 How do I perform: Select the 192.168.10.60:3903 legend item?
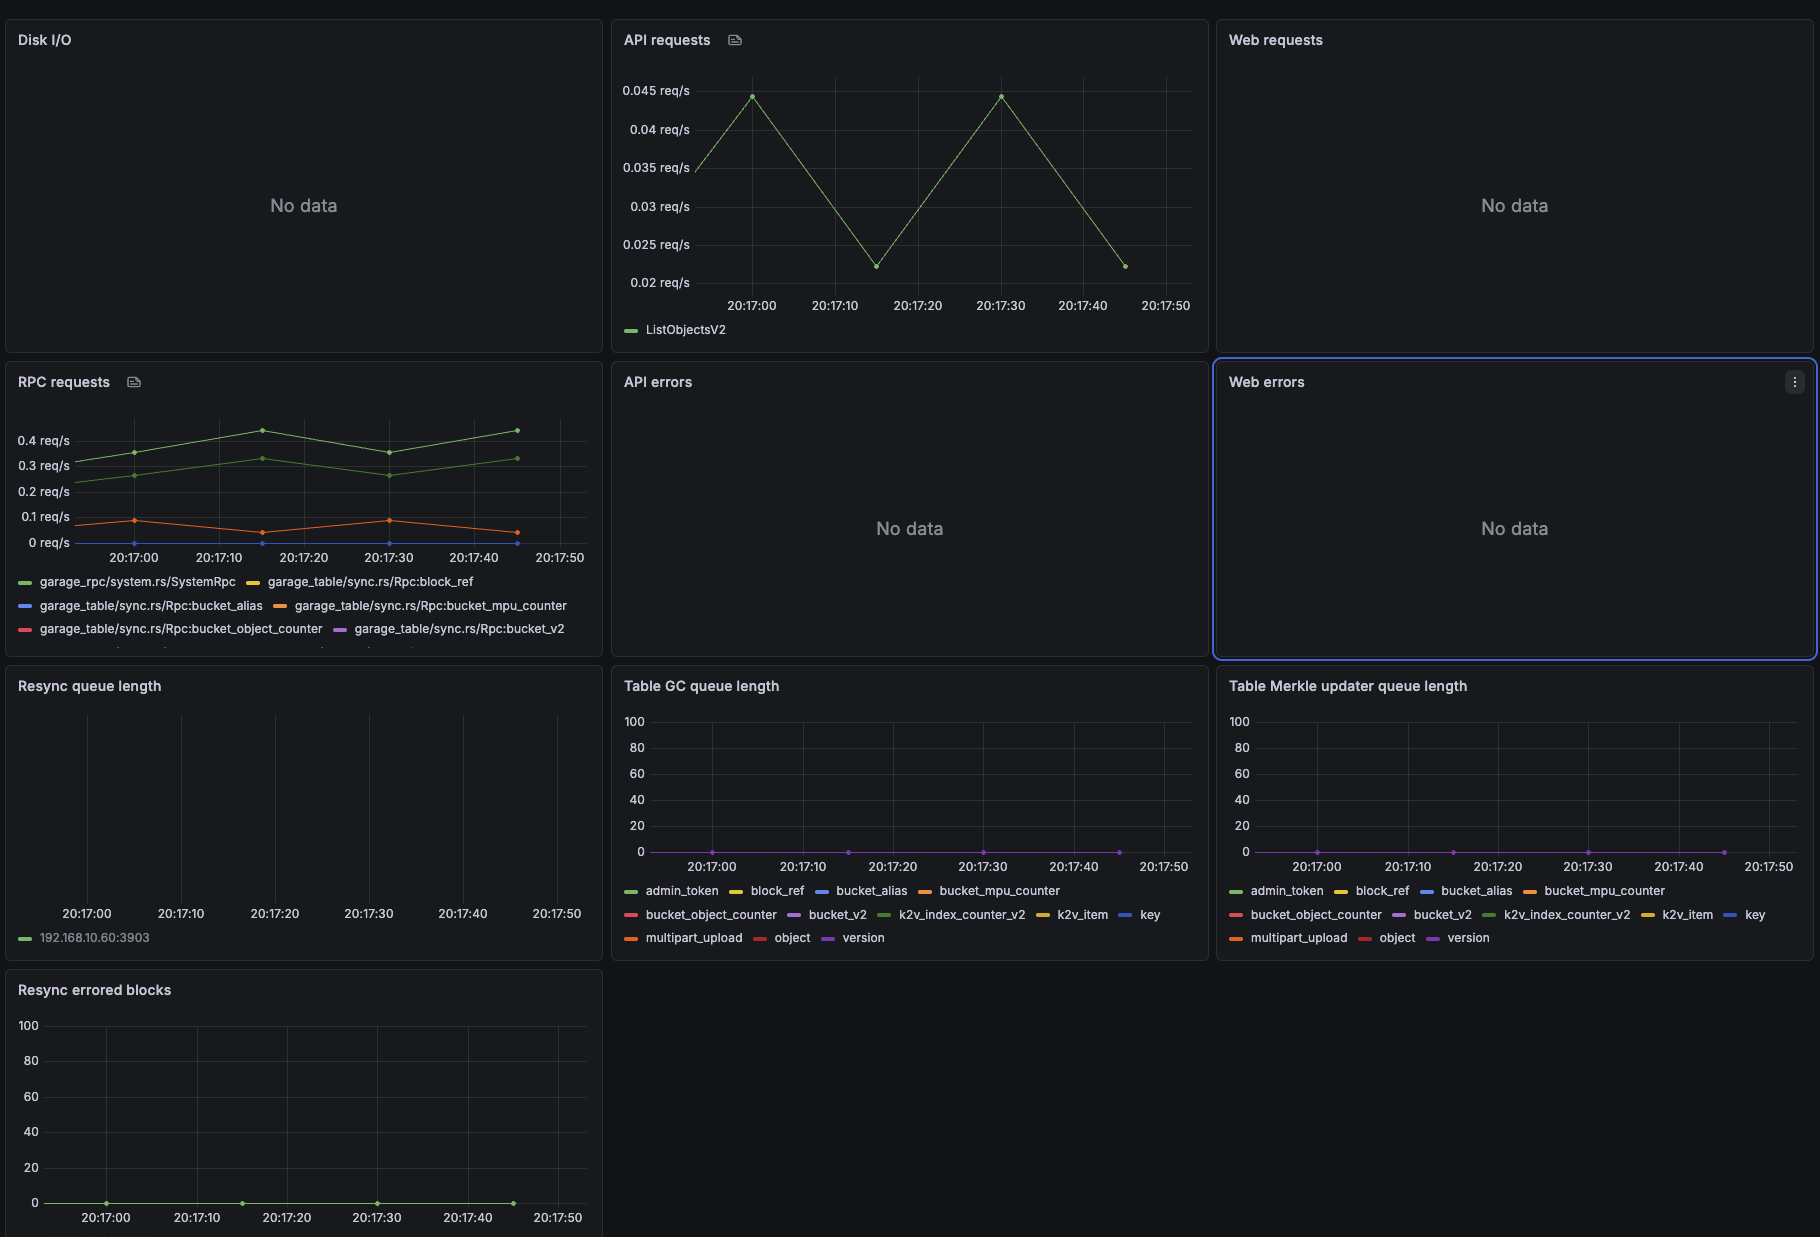pyautogui.click(x=94, y=938)
